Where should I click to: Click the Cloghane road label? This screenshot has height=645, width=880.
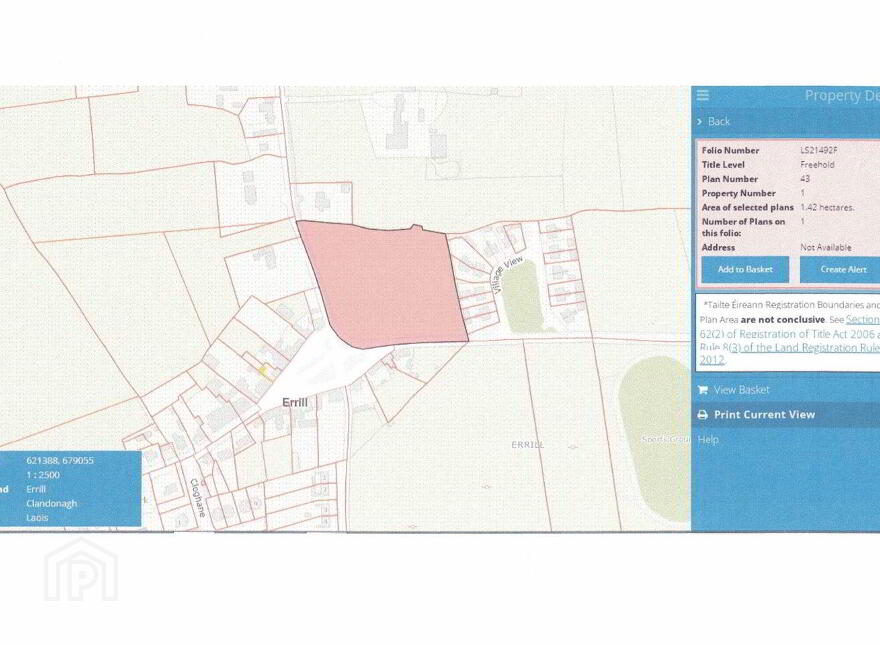point(198,497)
